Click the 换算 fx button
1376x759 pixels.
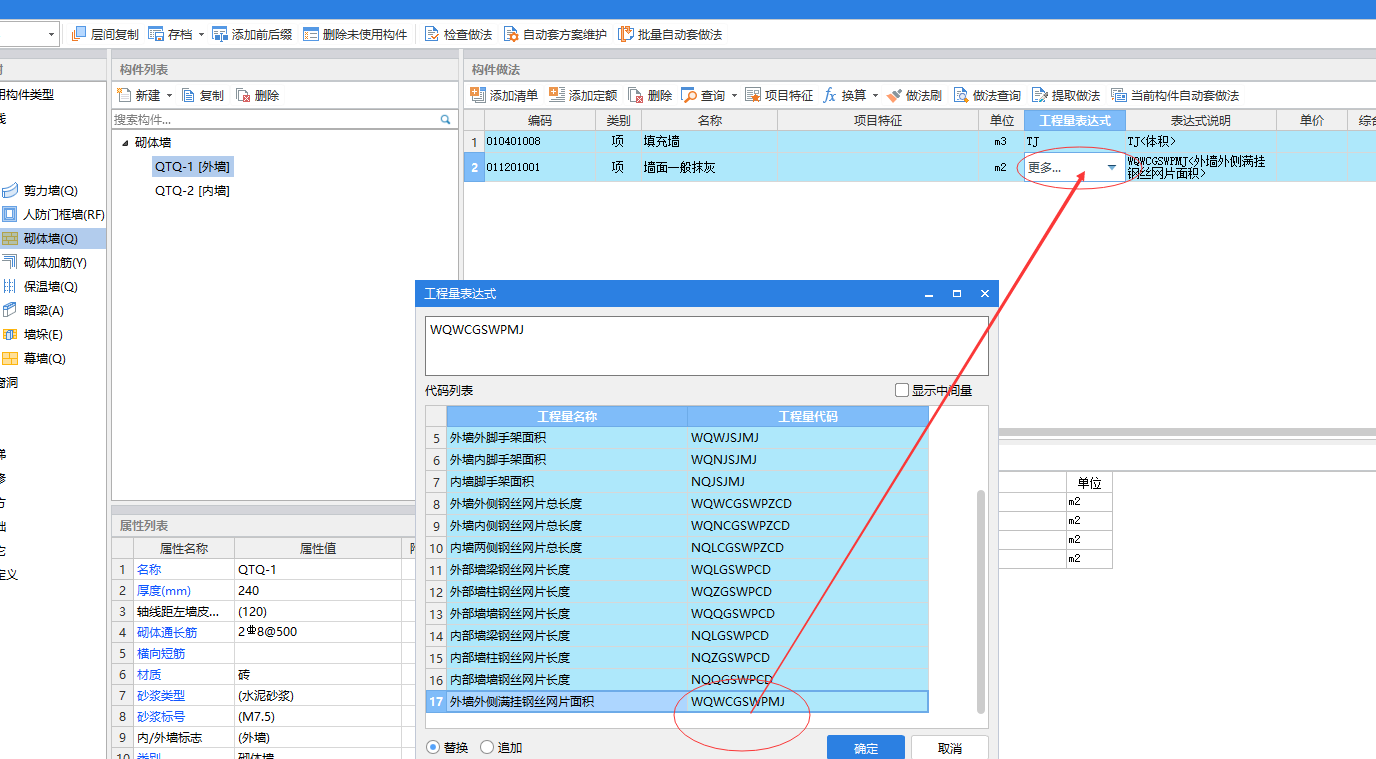(x=845, y=95)
